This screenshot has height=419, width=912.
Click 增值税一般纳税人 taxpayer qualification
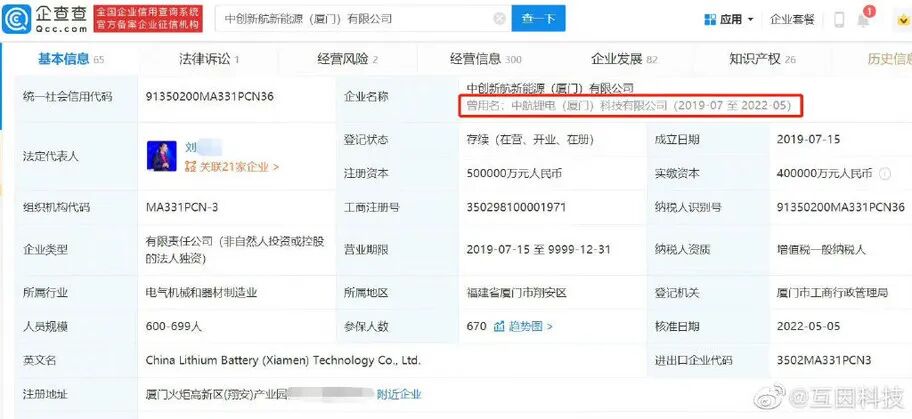click(821, 250)
